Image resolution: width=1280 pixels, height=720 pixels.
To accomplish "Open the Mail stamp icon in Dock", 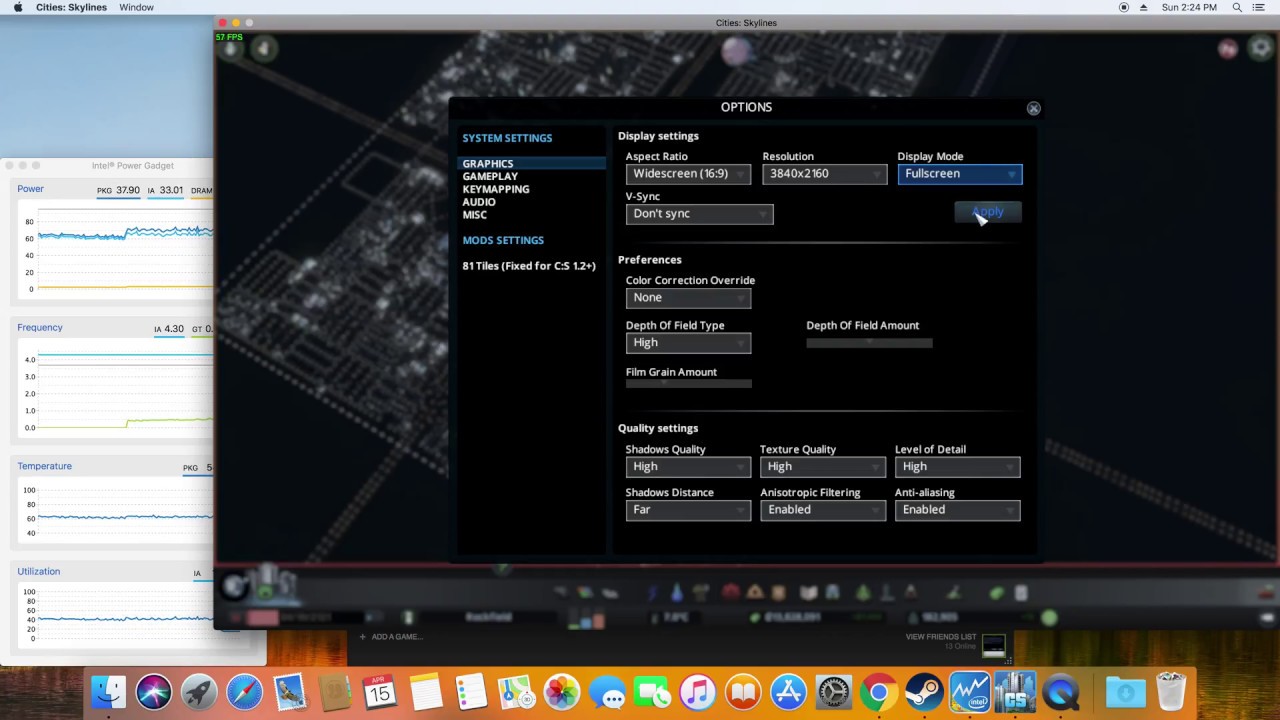I will (290, 692).
